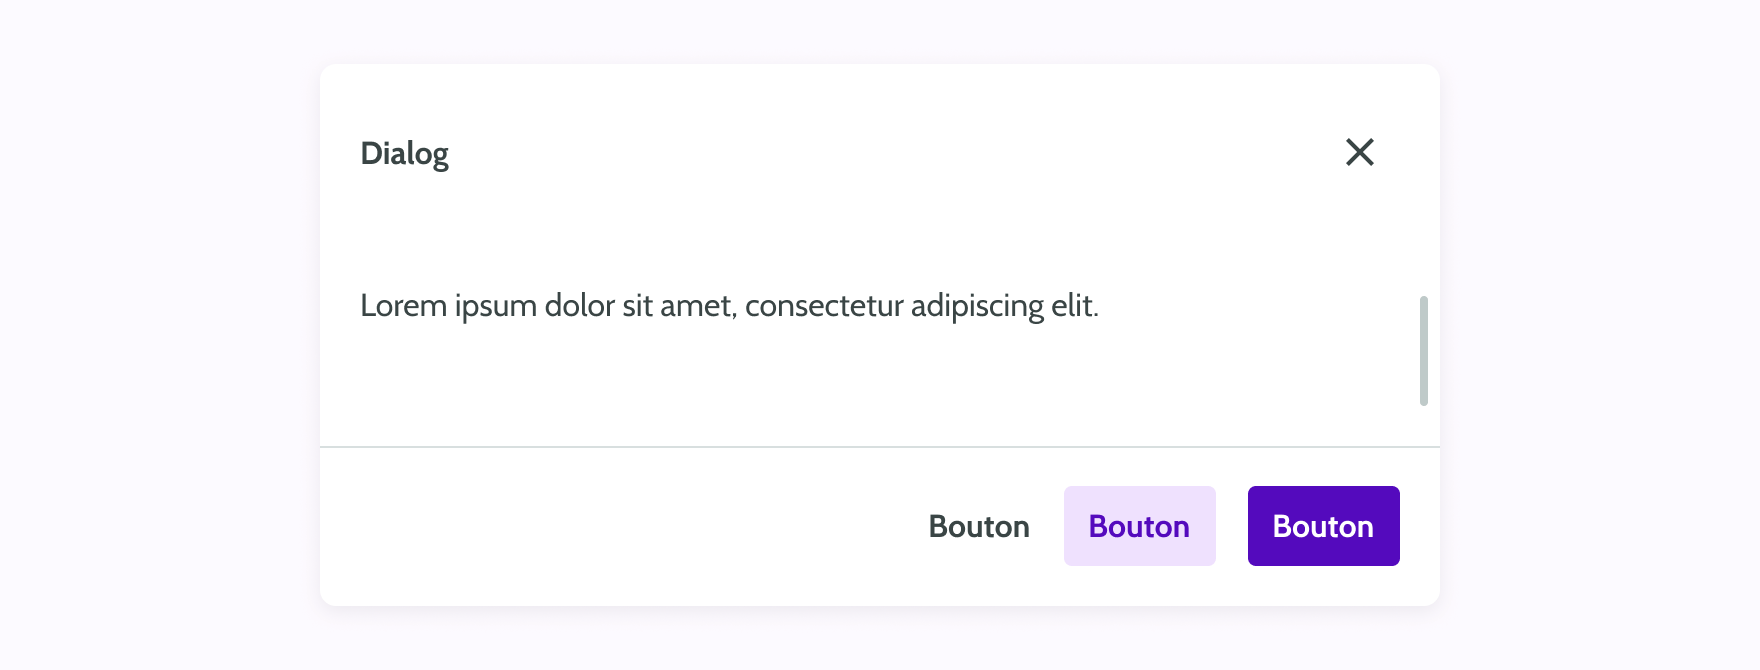Screen dimensions: 1760x670
Task: Click the Dialog title text
Action: tap(404, 153)
